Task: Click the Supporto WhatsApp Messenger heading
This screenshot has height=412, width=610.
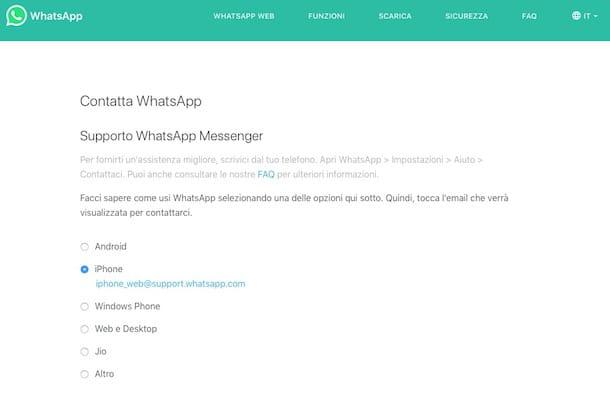Action: 172,136
